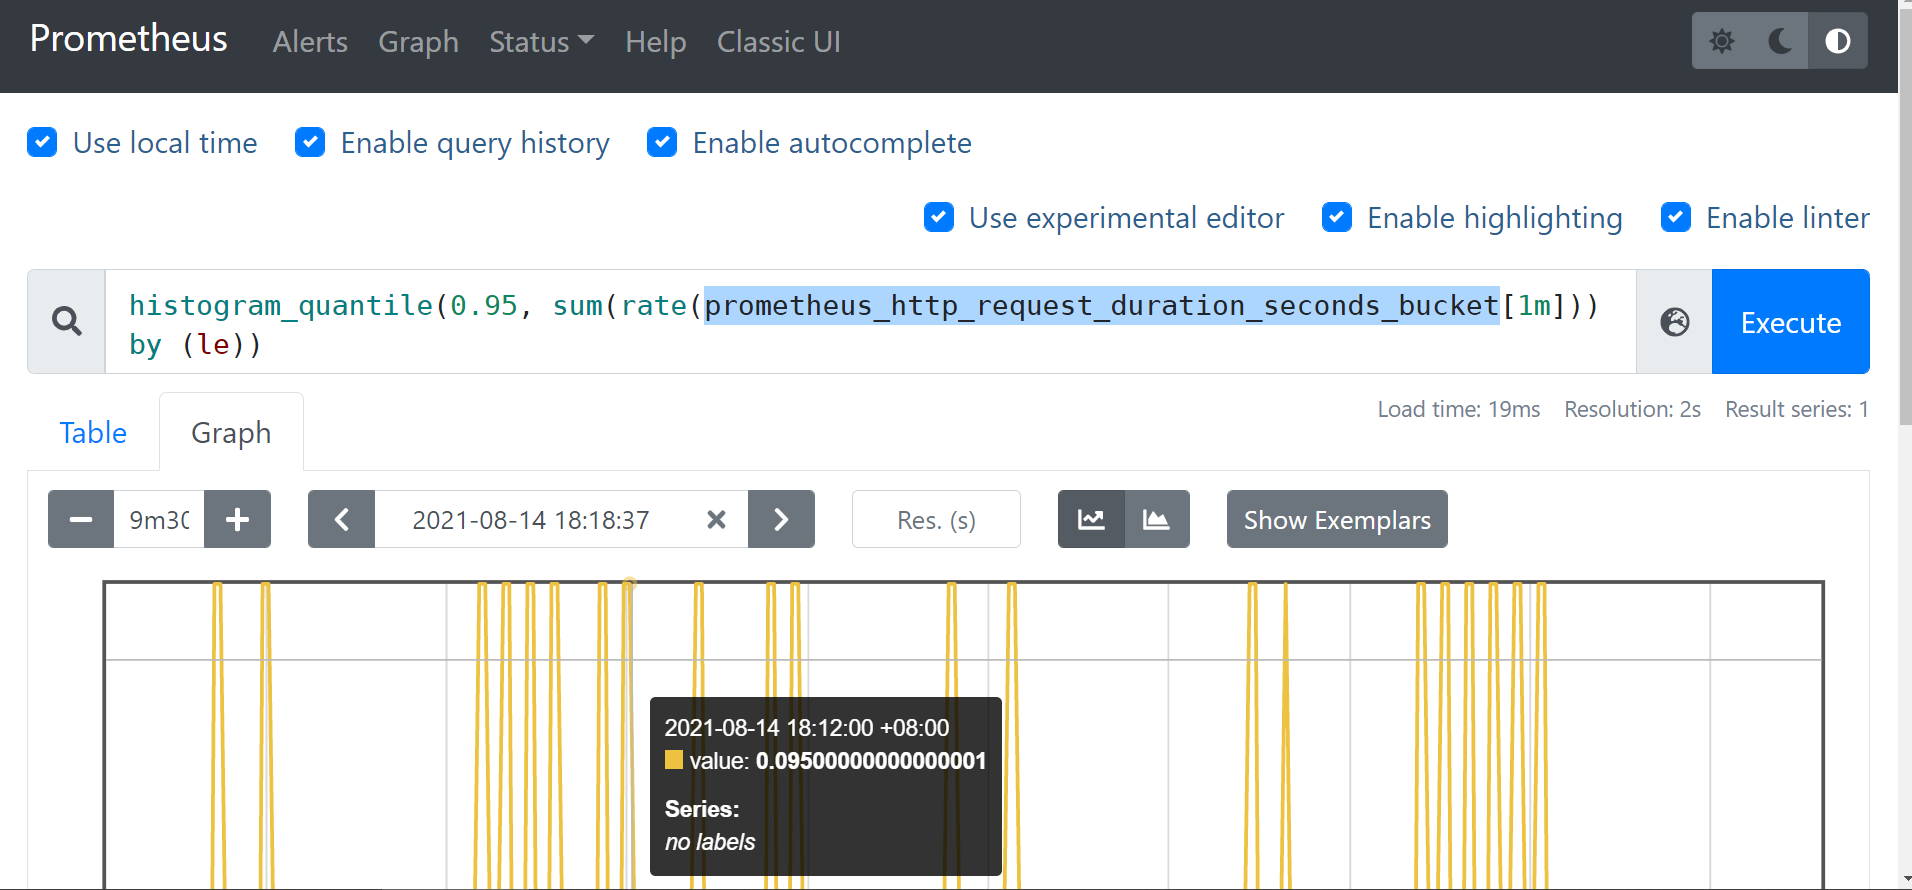Toggle Enable autocomplete checkbox
The height and width of the screenshot is (890, 1912).
[662, 142]
